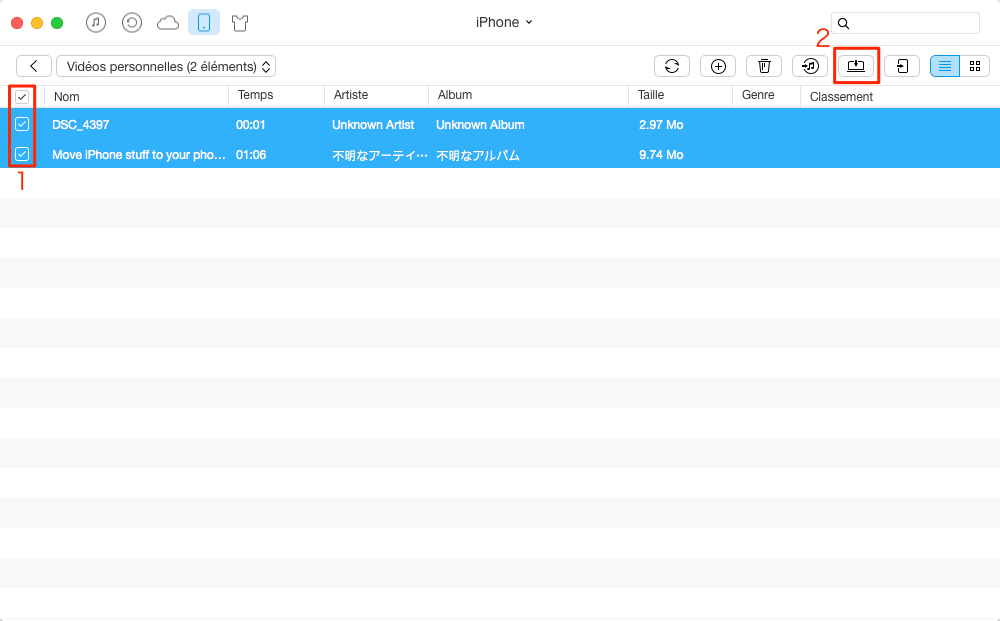
Task: Sort by the Artiste column header
Action: 351,95
